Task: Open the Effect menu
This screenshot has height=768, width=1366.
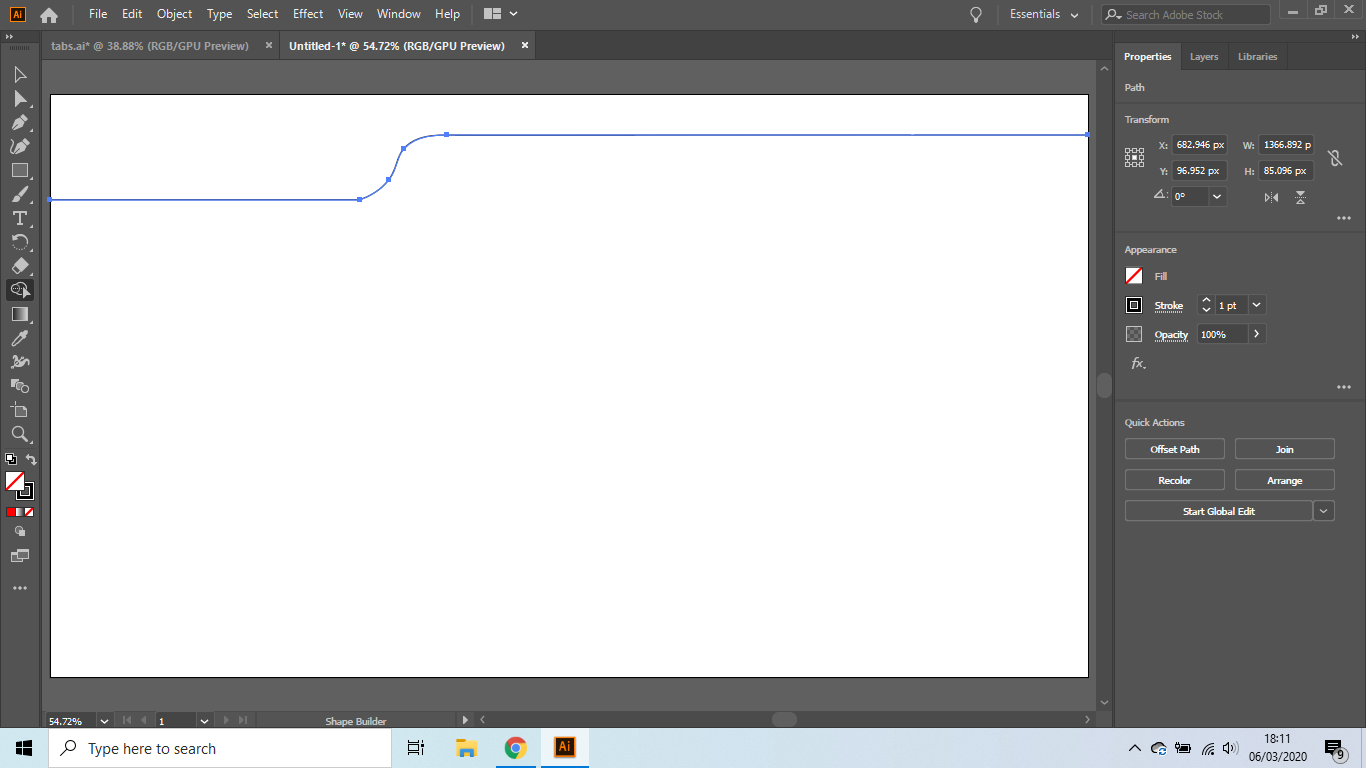Action: (307, 14)
